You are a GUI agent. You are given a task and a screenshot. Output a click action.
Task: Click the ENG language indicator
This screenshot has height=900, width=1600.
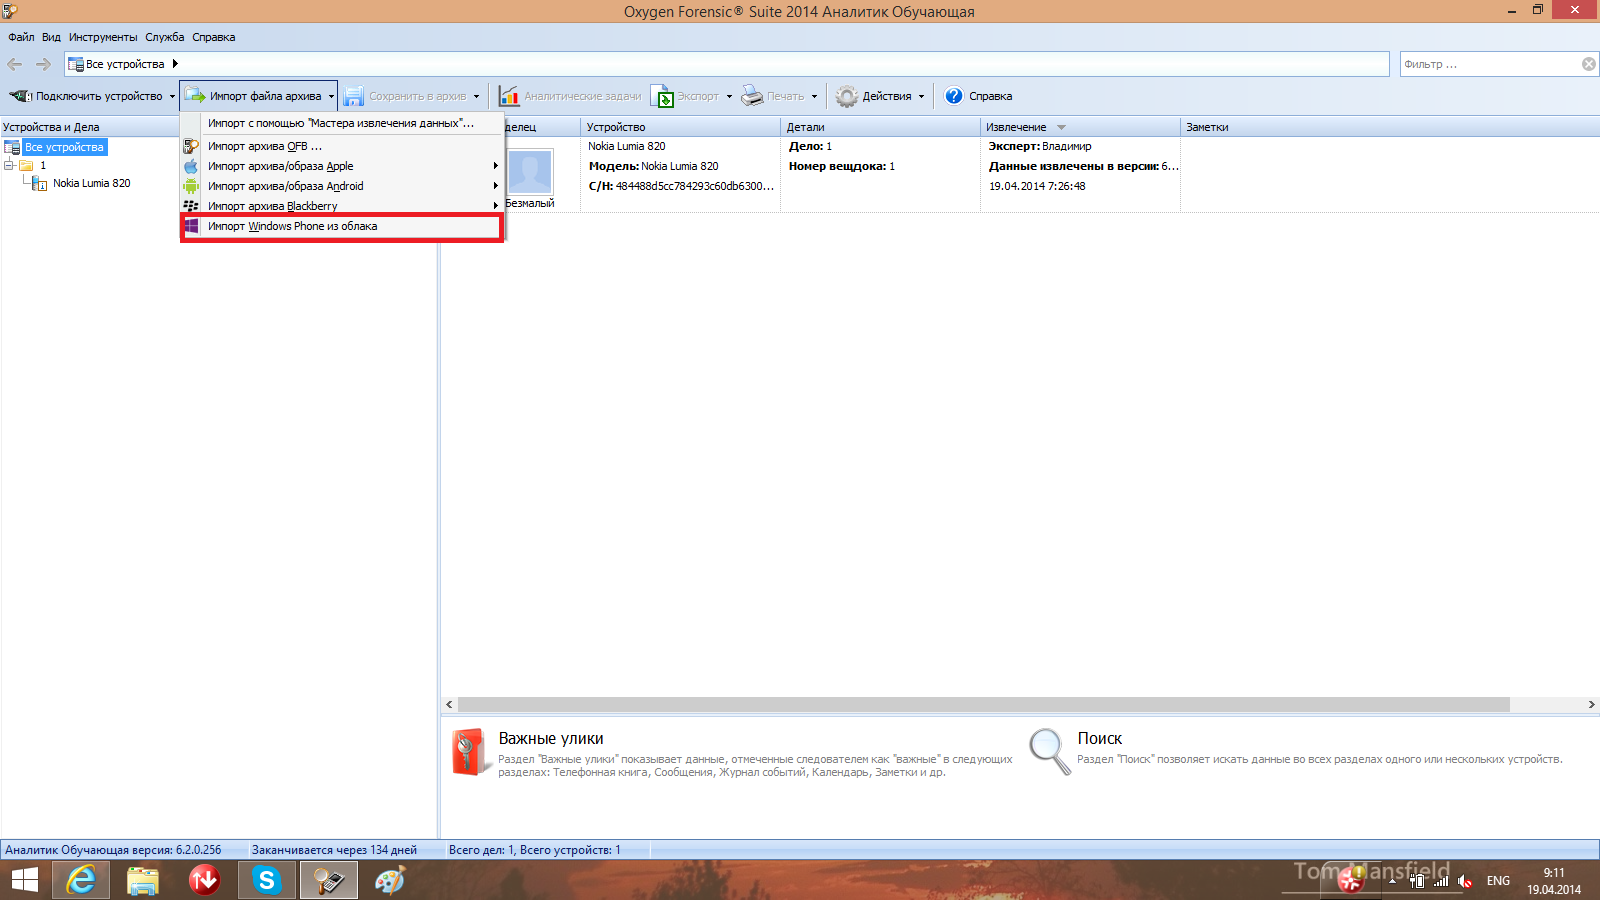coord(1498,881)
